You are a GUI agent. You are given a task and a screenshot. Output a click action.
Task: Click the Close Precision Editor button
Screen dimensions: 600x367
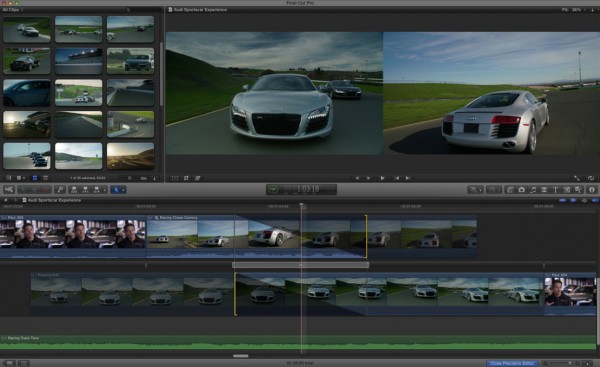pos(512,363)
